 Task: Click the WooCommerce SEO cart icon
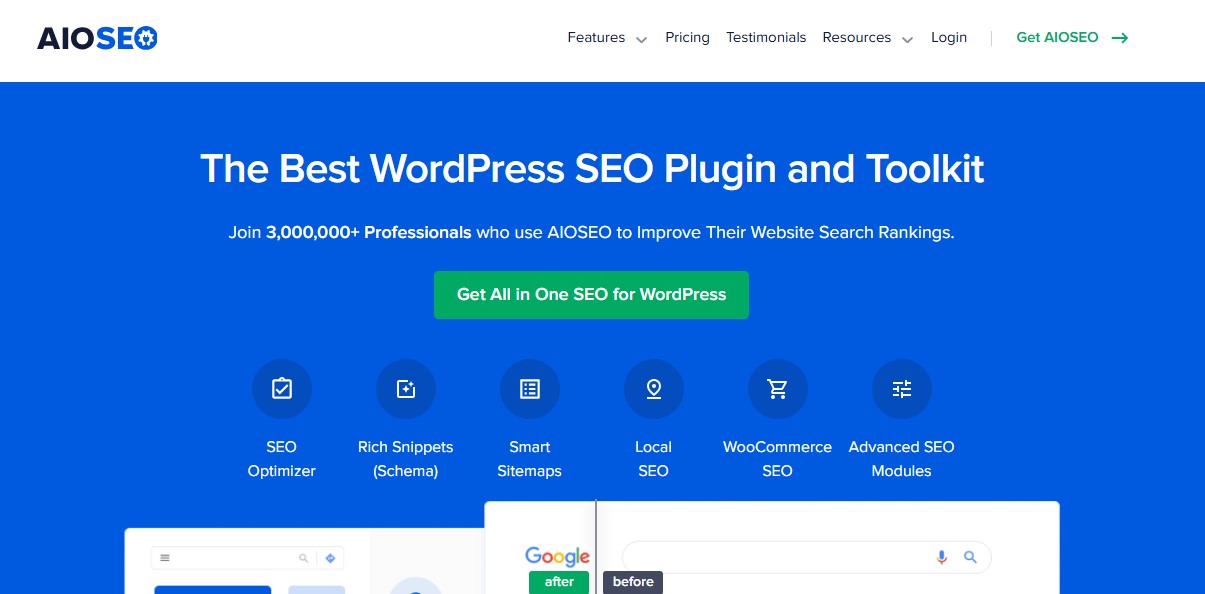tap(777, 388)
